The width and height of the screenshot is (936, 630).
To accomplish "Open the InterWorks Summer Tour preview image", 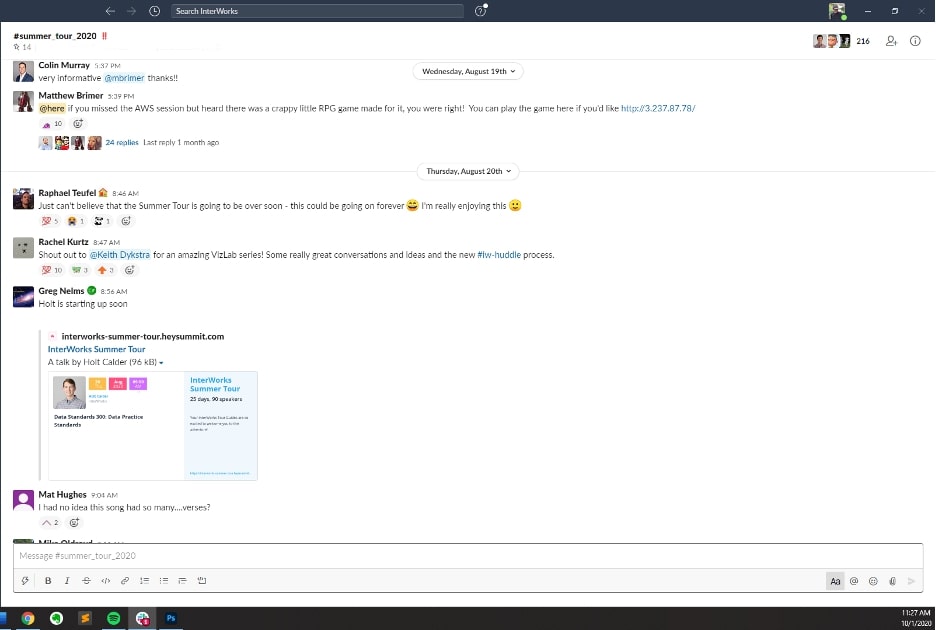I will [x=153, y=426].
